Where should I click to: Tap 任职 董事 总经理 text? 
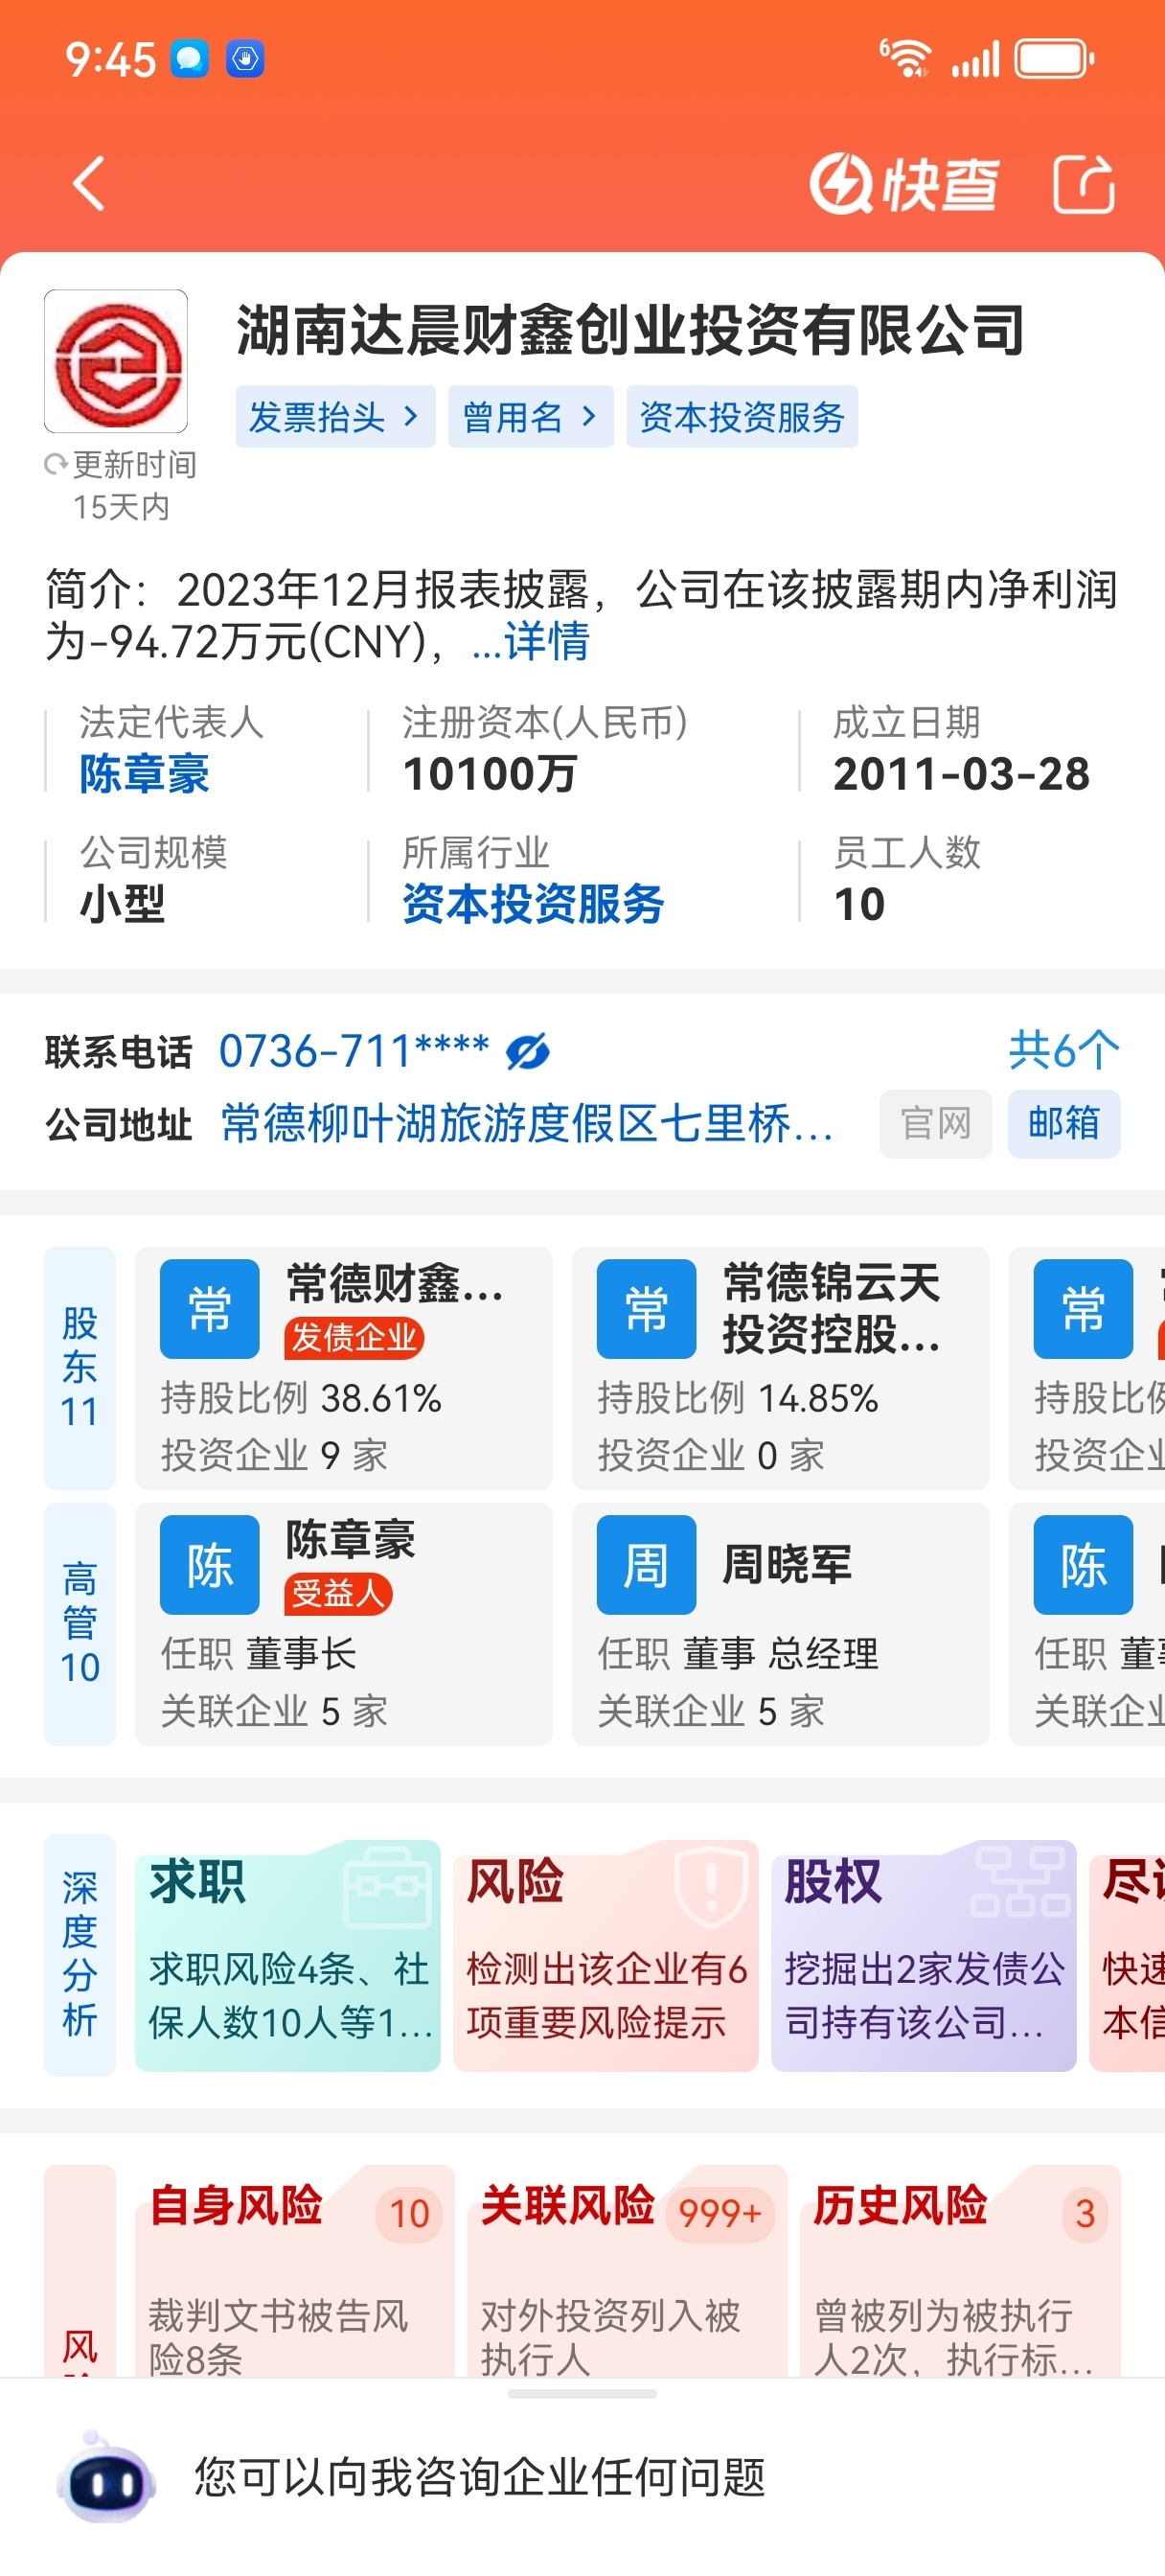(738, 1654)
